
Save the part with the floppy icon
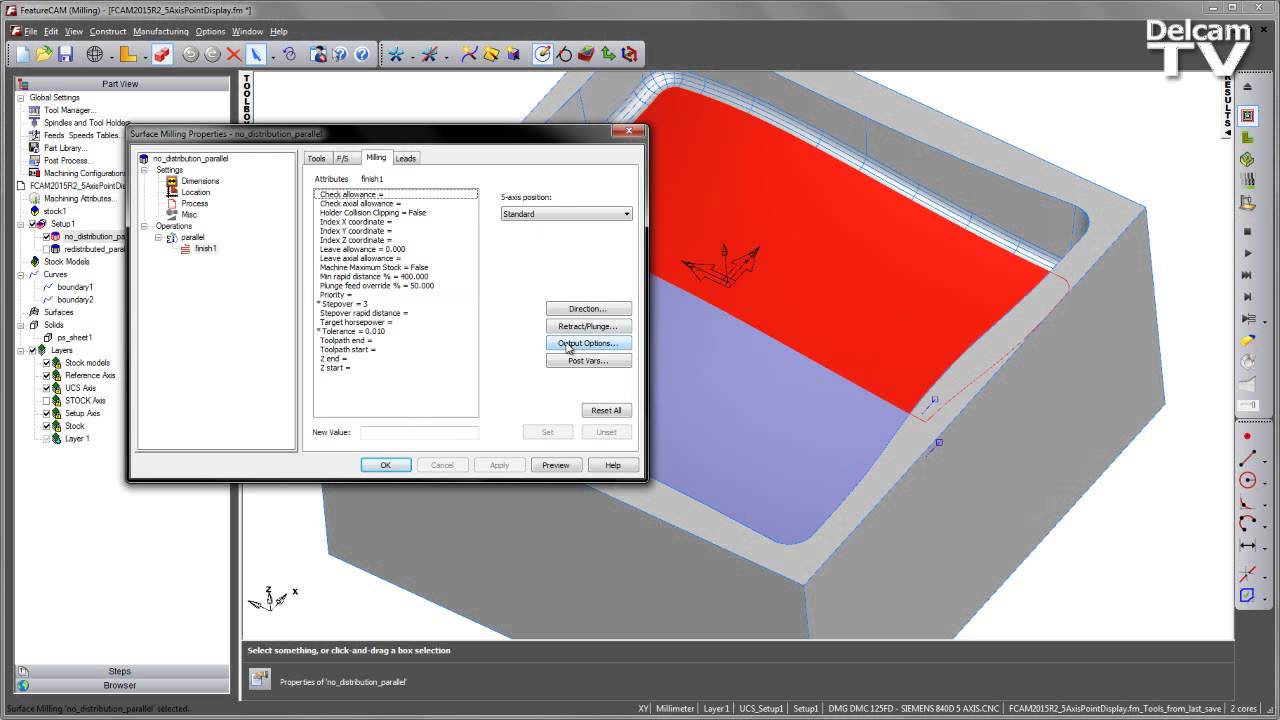coord(65,54)
